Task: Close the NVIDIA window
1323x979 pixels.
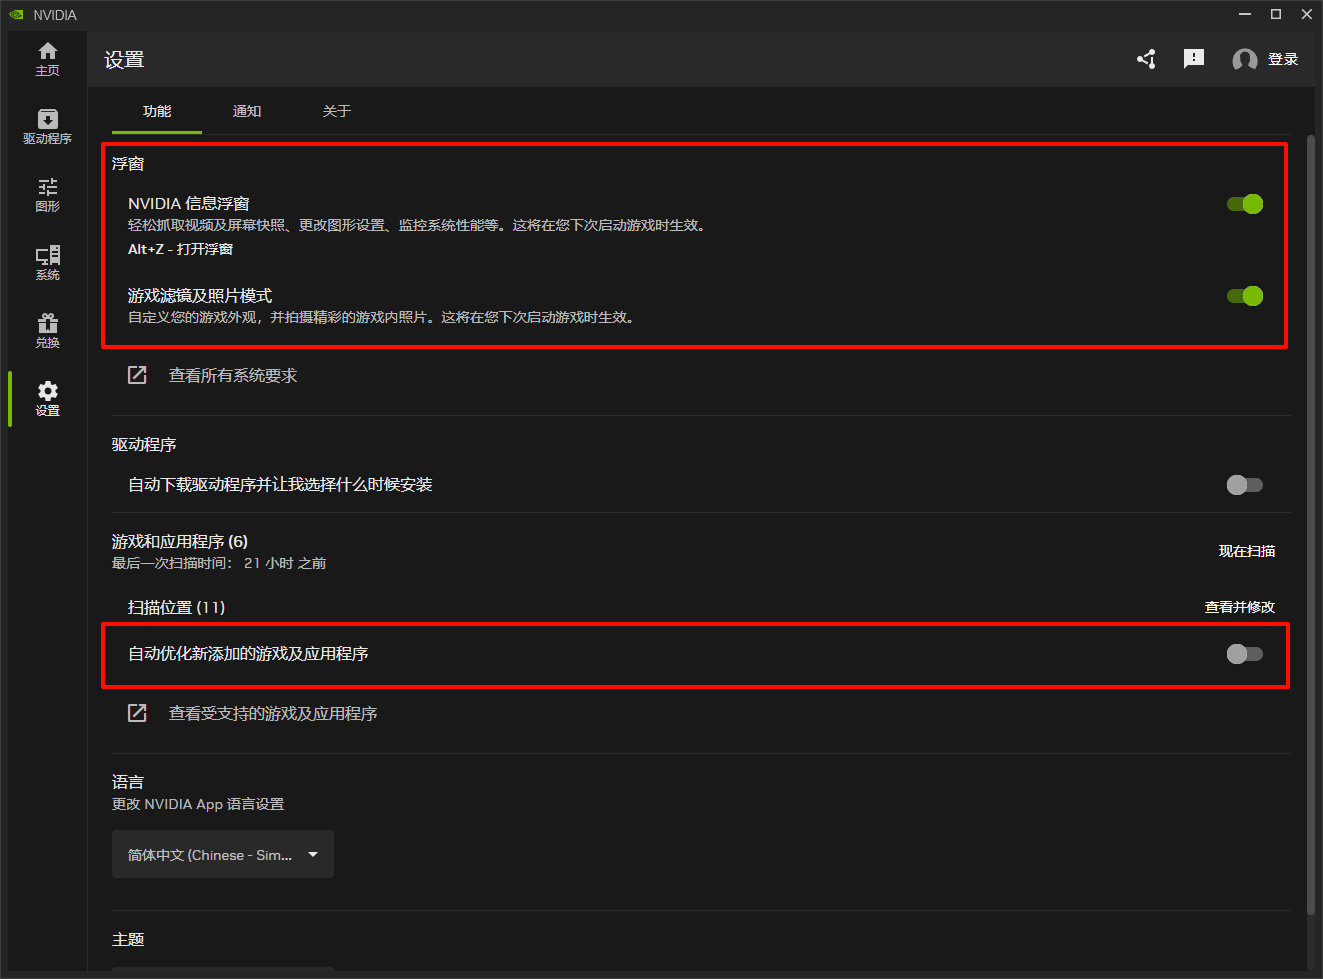Action: point(1307,14)
